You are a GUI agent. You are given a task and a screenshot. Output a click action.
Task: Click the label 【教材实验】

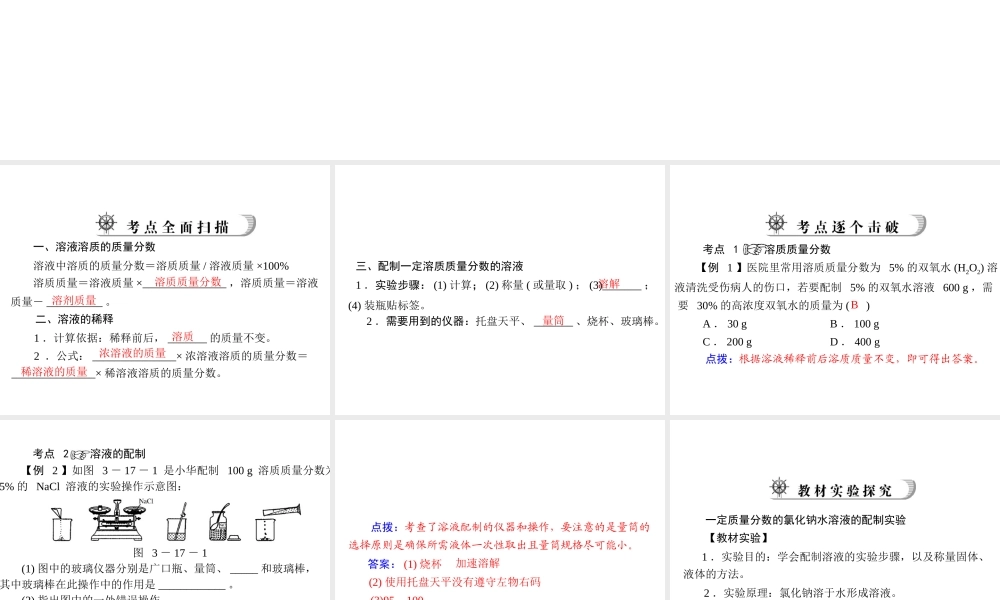(x=737, y=538)
